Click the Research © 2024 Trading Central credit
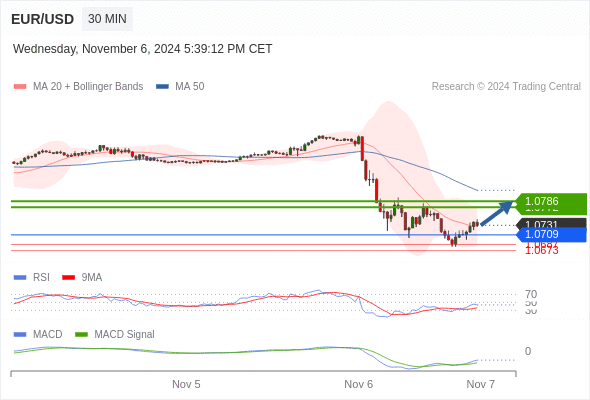The width and height of the screenshot is (590, 400). tap(506, 87)
